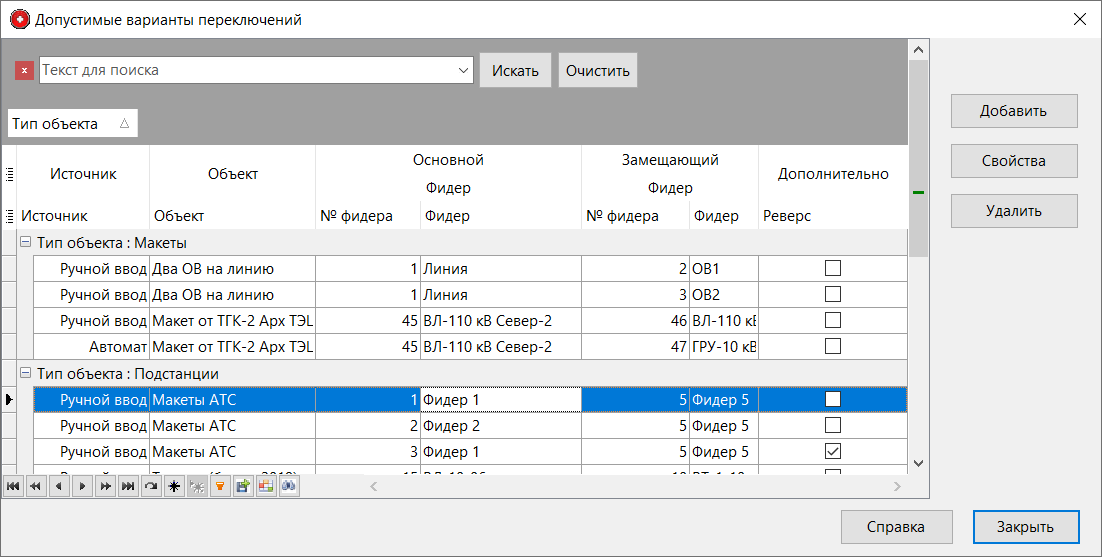Click the save bookmark icon with plus
The width and height of the screenshot is (1102, 557).
pos(242,486)
